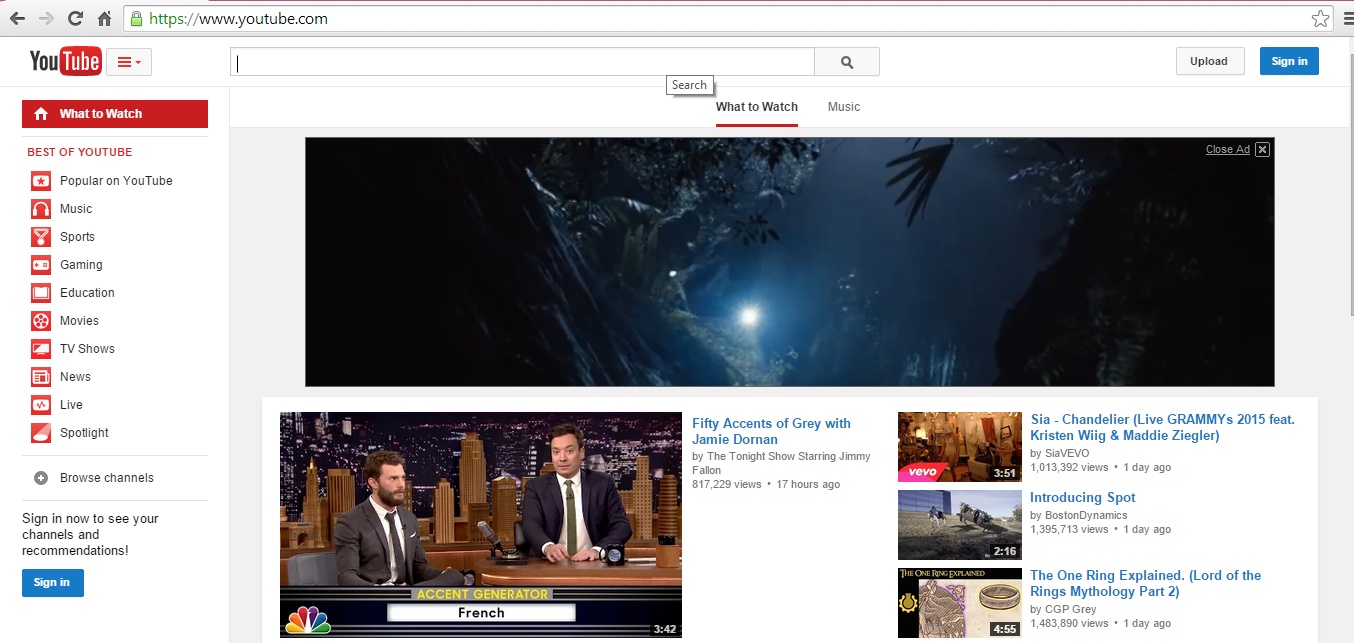Reload the page in browser

click(75, 19)
